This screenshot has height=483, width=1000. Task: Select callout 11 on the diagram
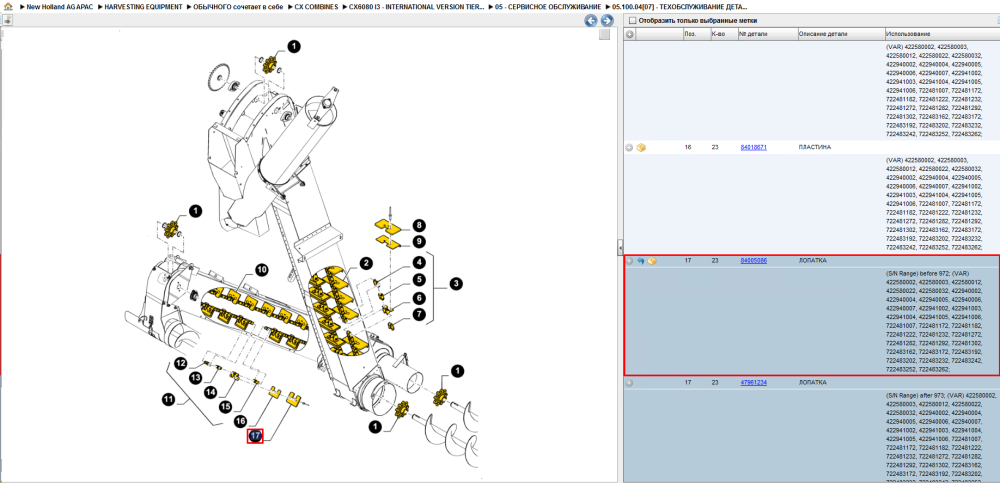[168, 400]
